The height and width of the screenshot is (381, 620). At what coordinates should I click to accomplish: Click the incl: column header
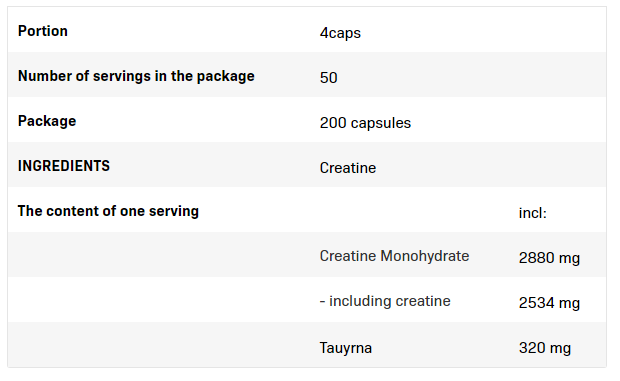[x=533, y=213]
